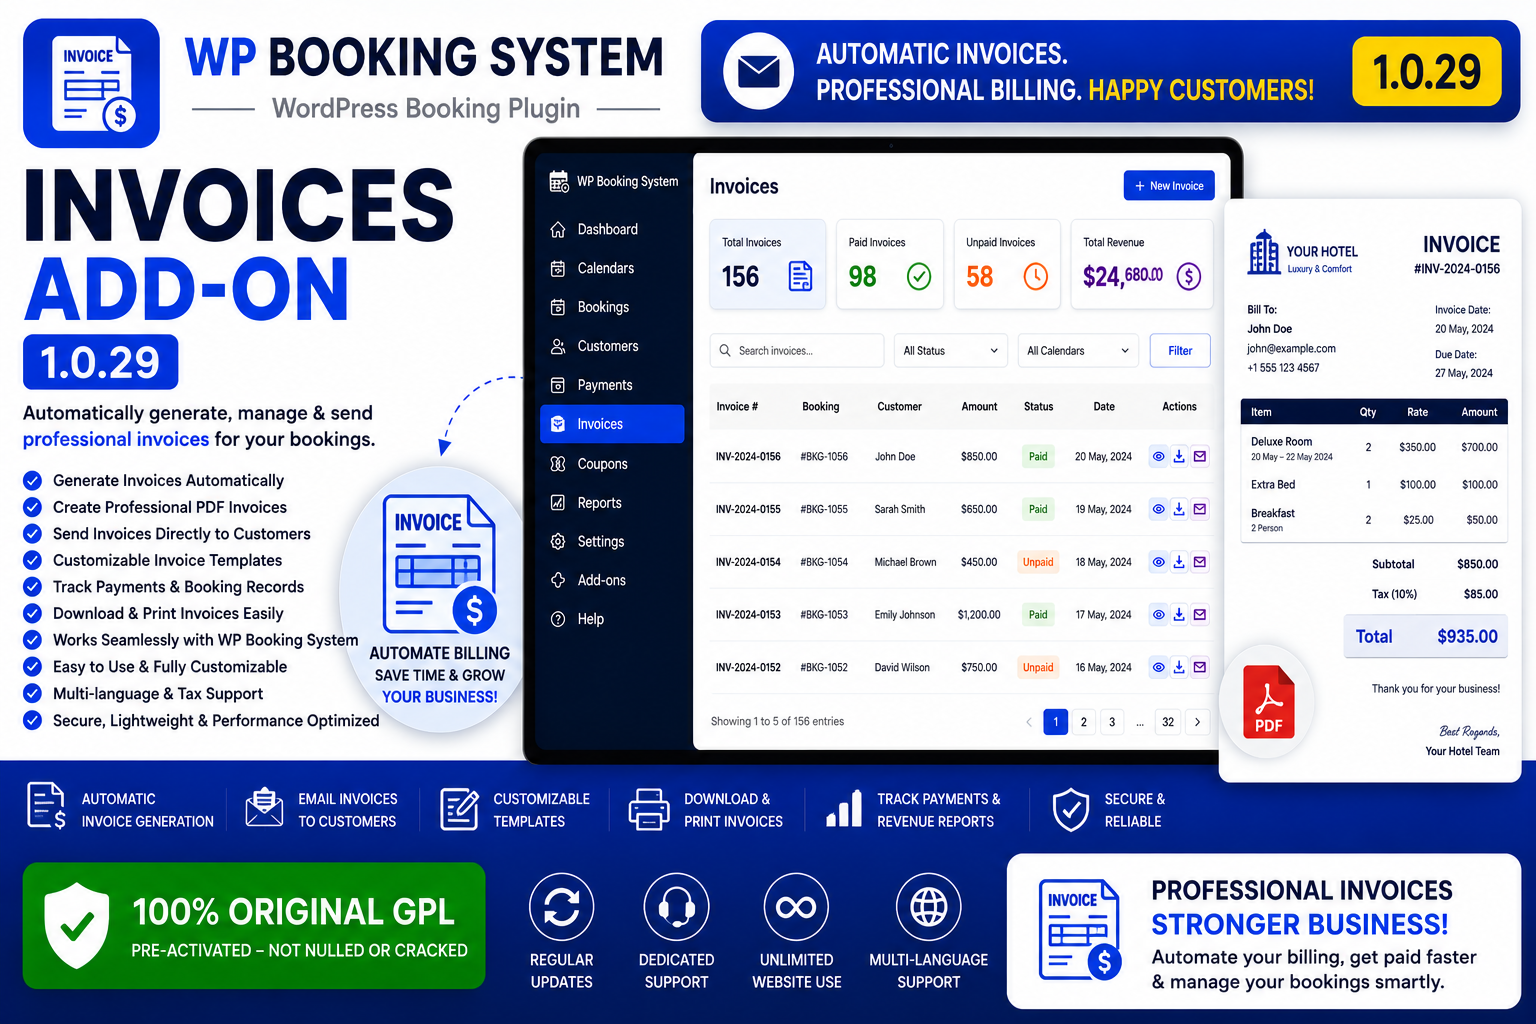Download invoice INV-2024-0154
This screenshot has width=1536, height=1024.
1179,562
